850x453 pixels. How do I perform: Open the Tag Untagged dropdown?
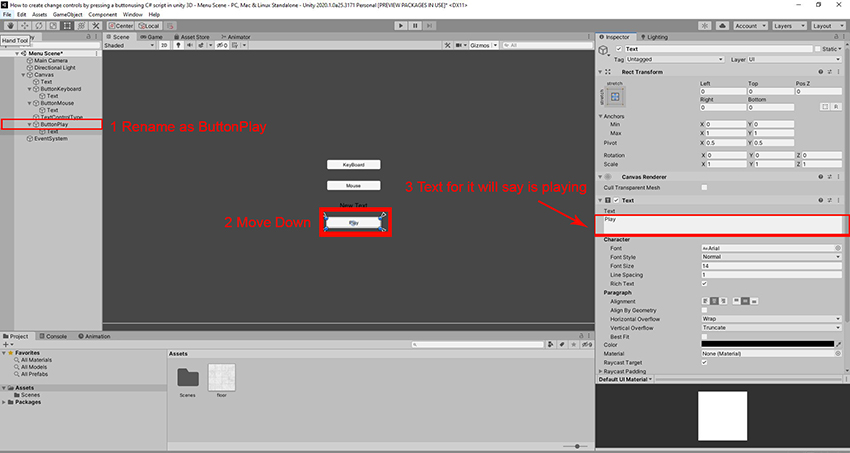(675, 60)
